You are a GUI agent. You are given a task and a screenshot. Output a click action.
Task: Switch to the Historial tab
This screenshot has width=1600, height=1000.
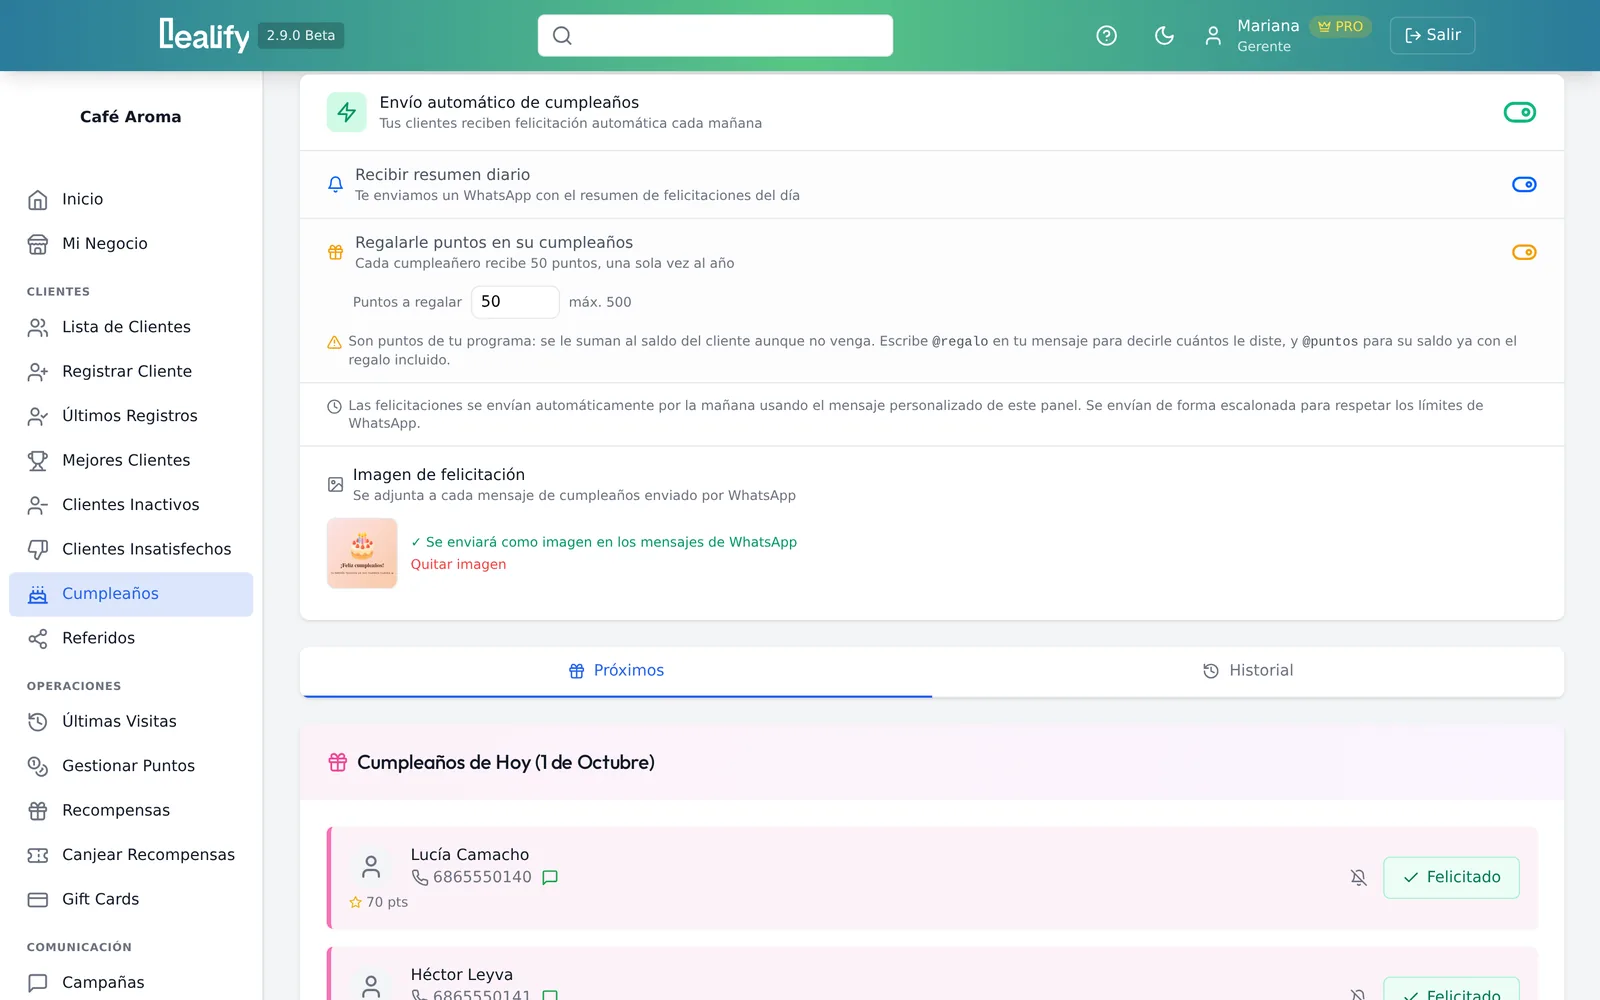[x=1248, y=671]
